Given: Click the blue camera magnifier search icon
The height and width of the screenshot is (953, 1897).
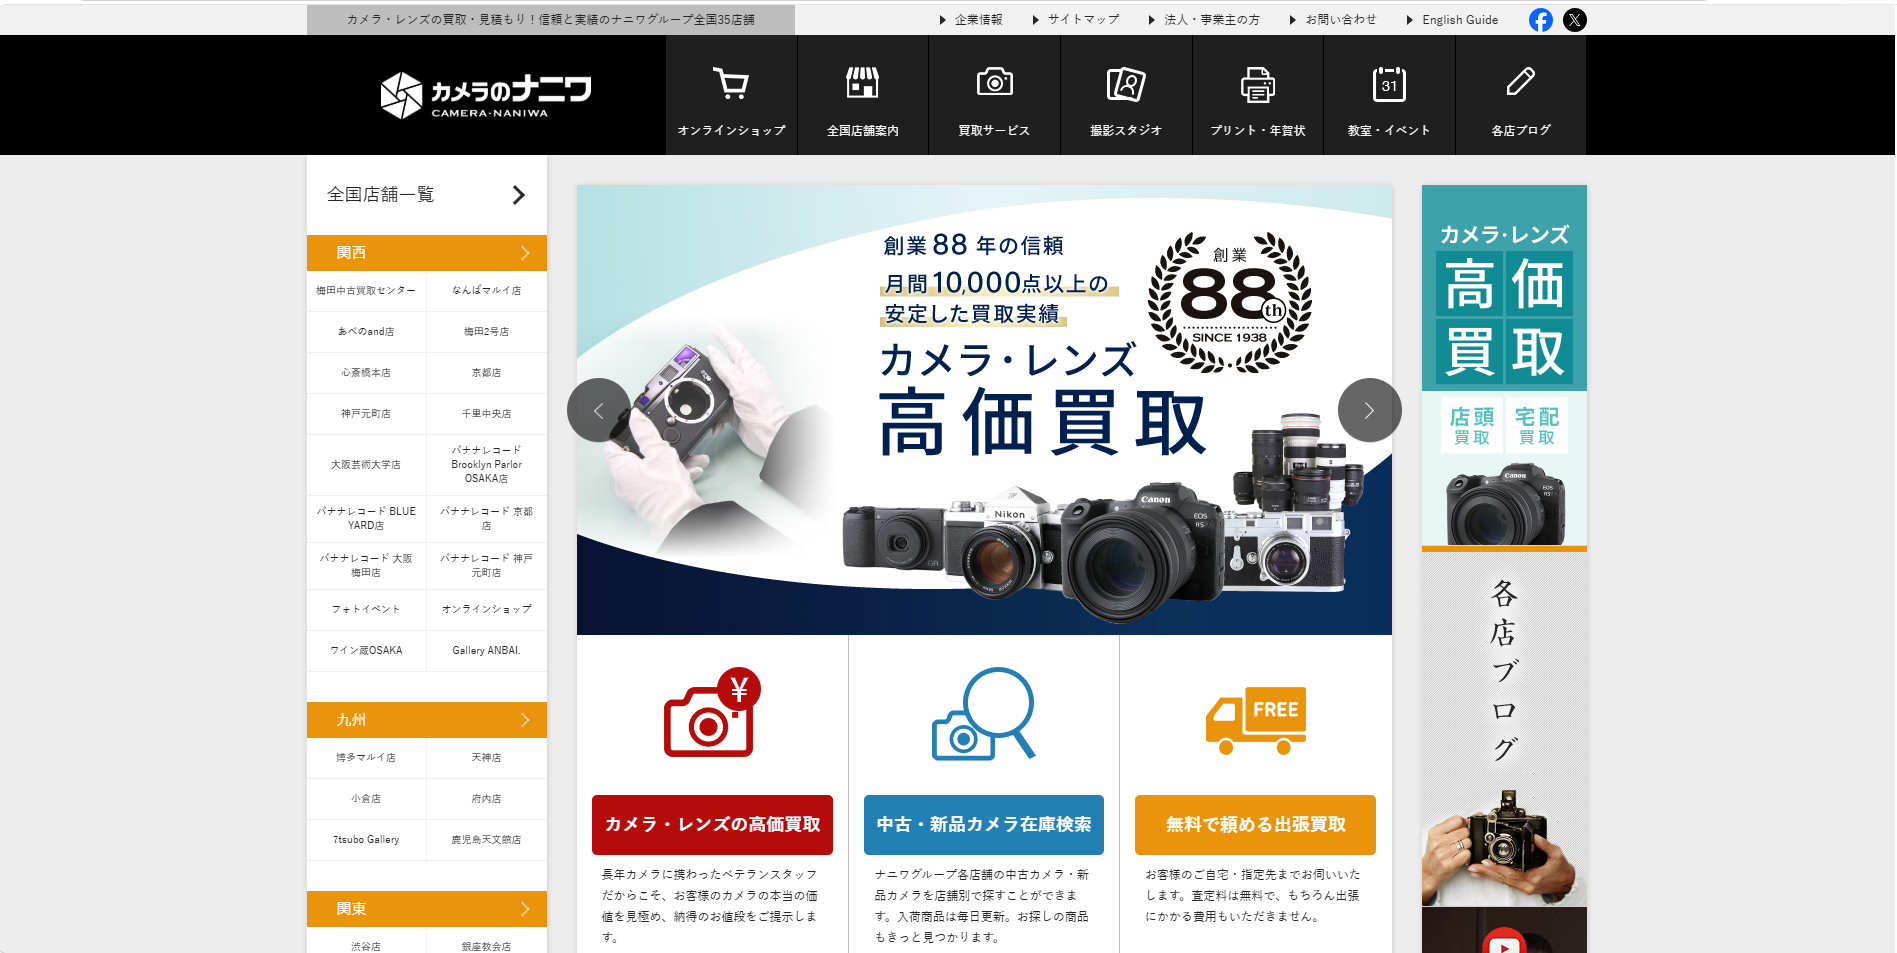Looking at the screenshot, I should [x=984, y=713].
